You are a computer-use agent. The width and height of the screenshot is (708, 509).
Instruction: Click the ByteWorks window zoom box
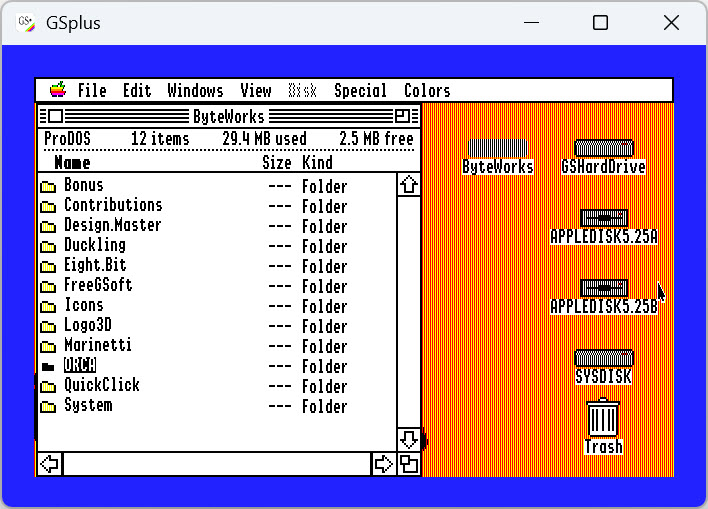point(402,117)
